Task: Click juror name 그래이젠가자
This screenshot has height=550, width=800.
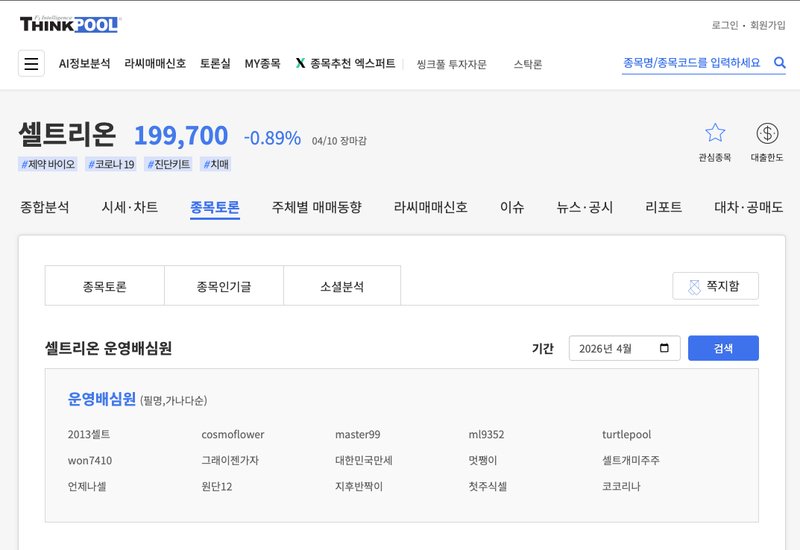Action: [230, 460]
